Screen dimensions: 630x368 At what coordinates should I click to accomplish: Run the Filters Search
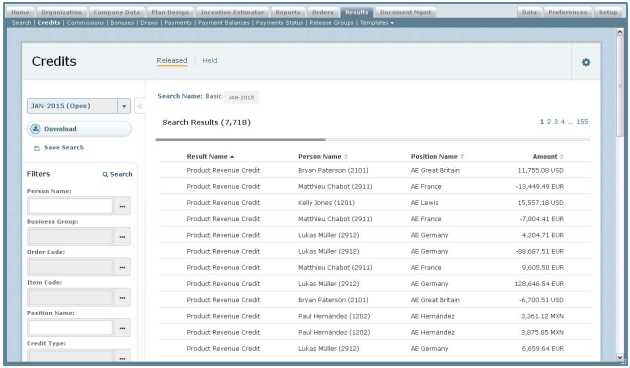[x=117, y=174]
